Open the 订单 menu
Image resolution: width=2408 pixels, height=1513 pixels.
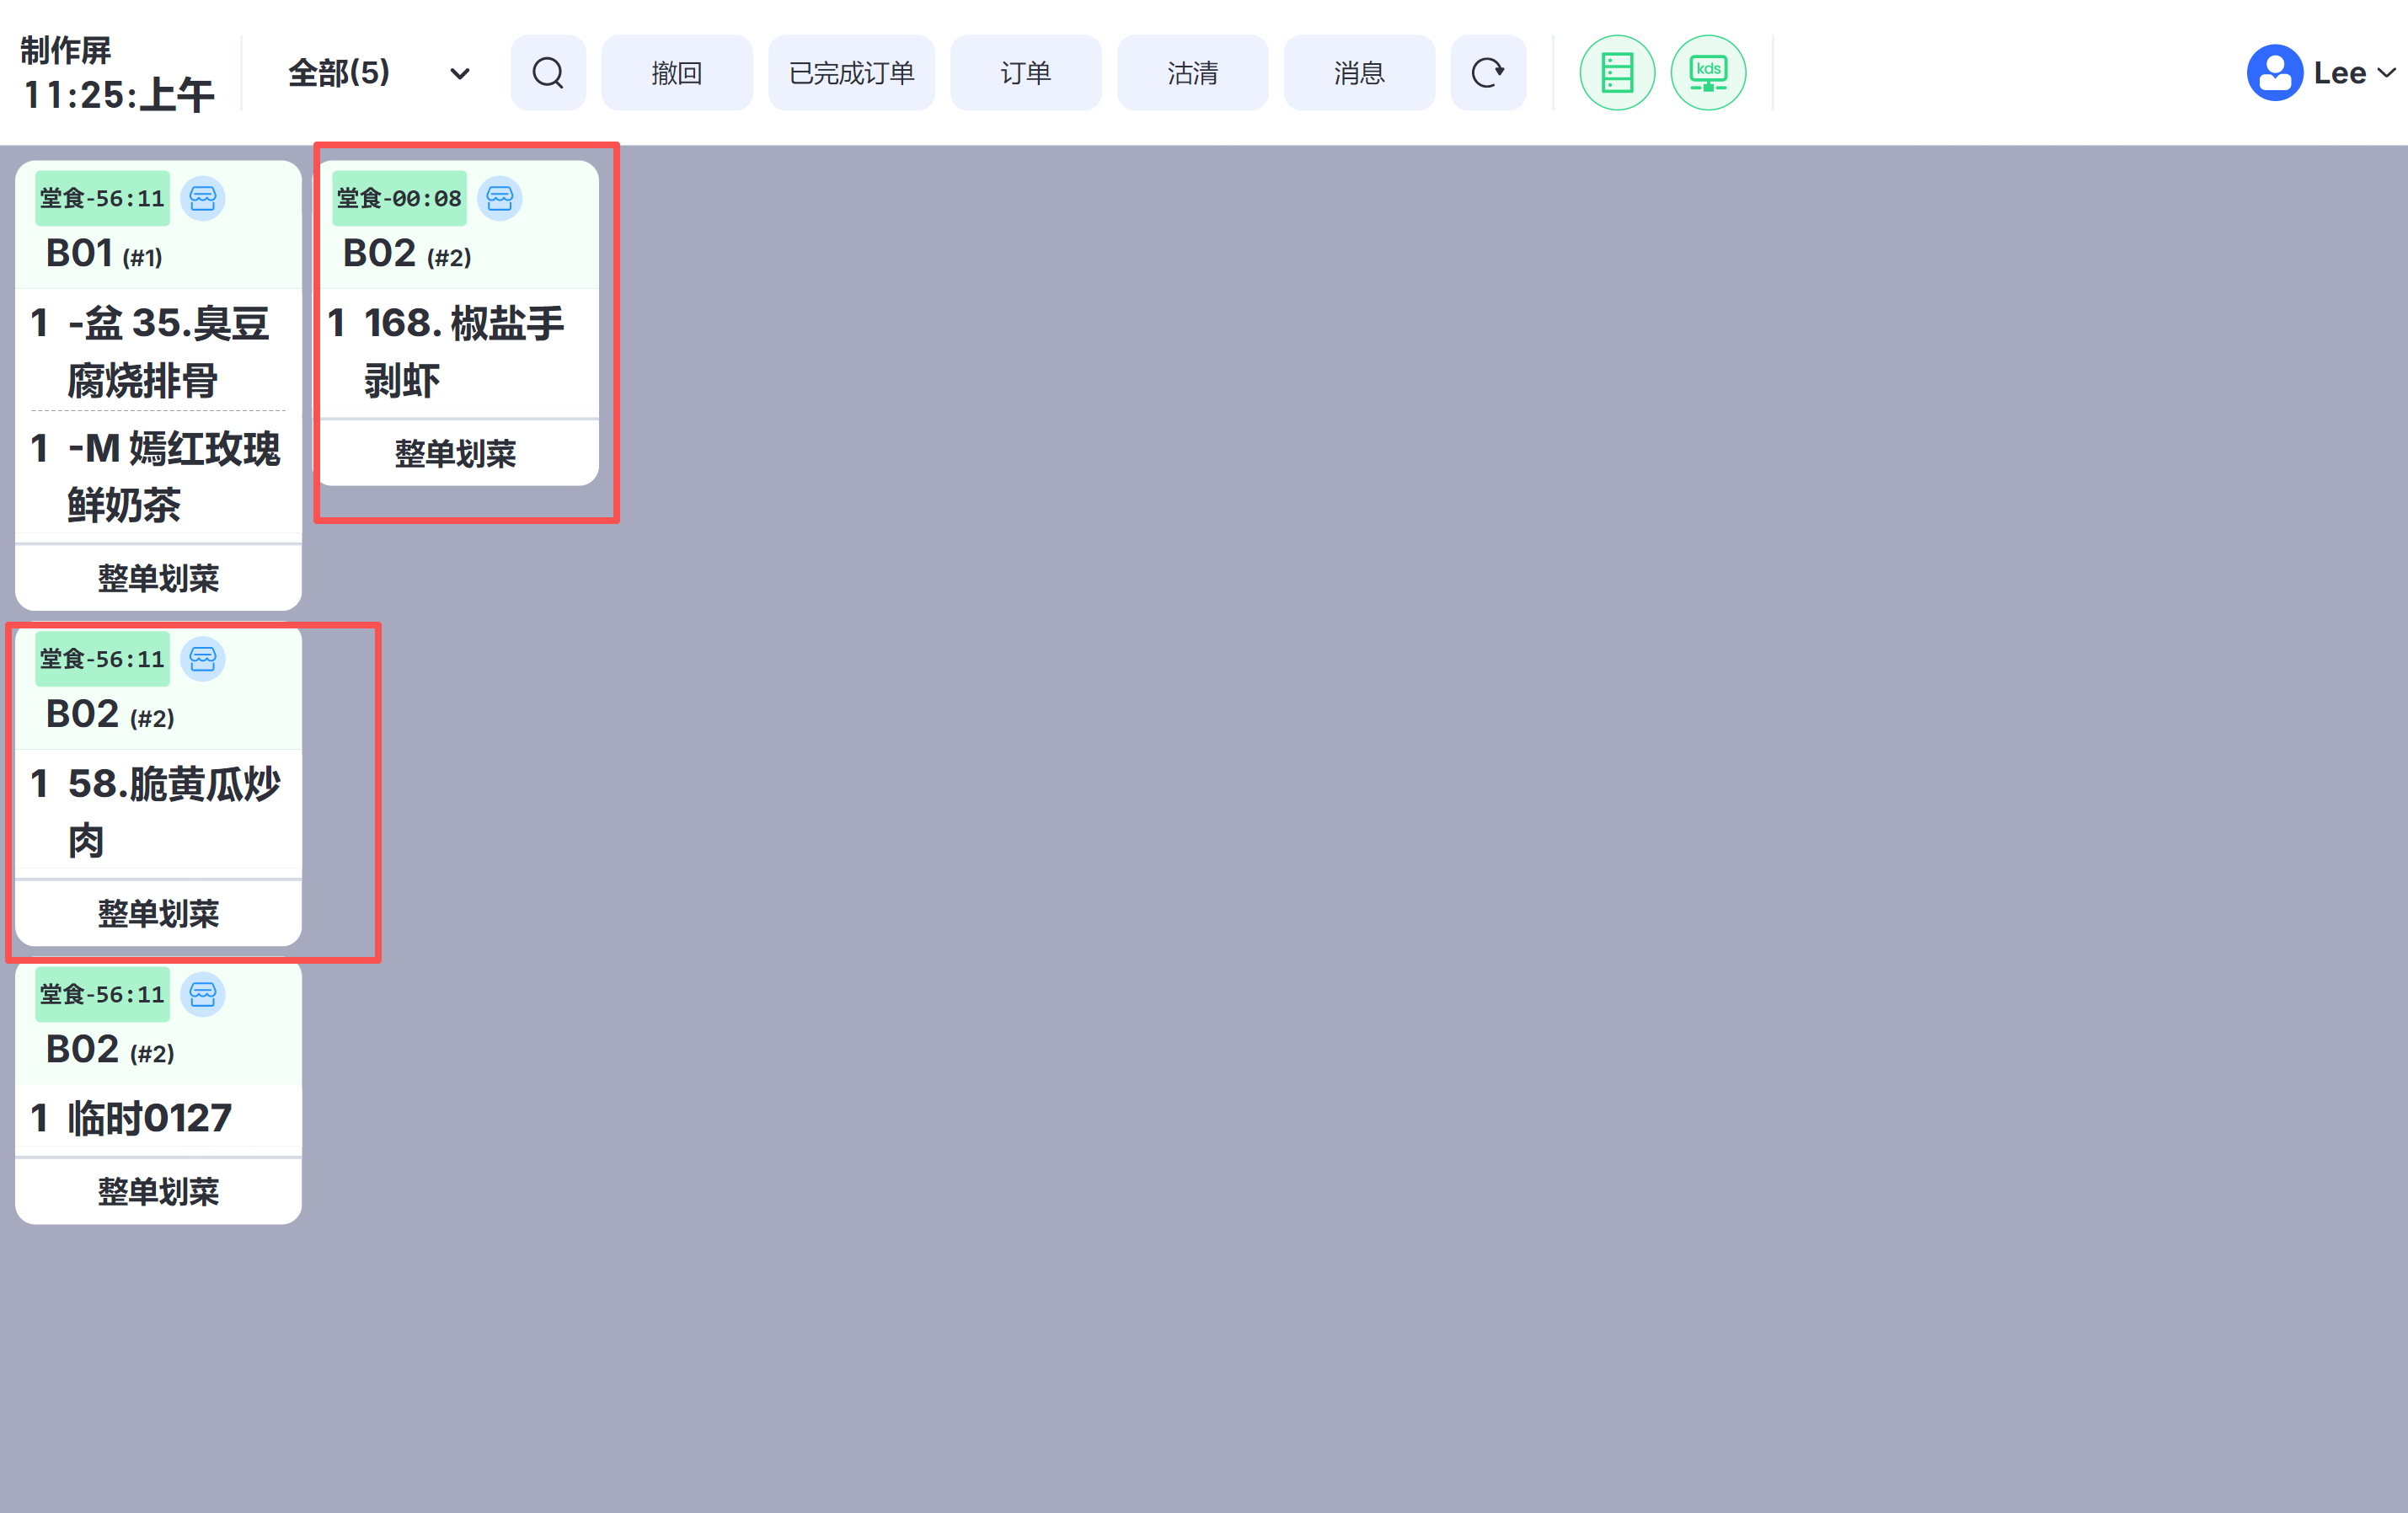(x=1025, y=73)
